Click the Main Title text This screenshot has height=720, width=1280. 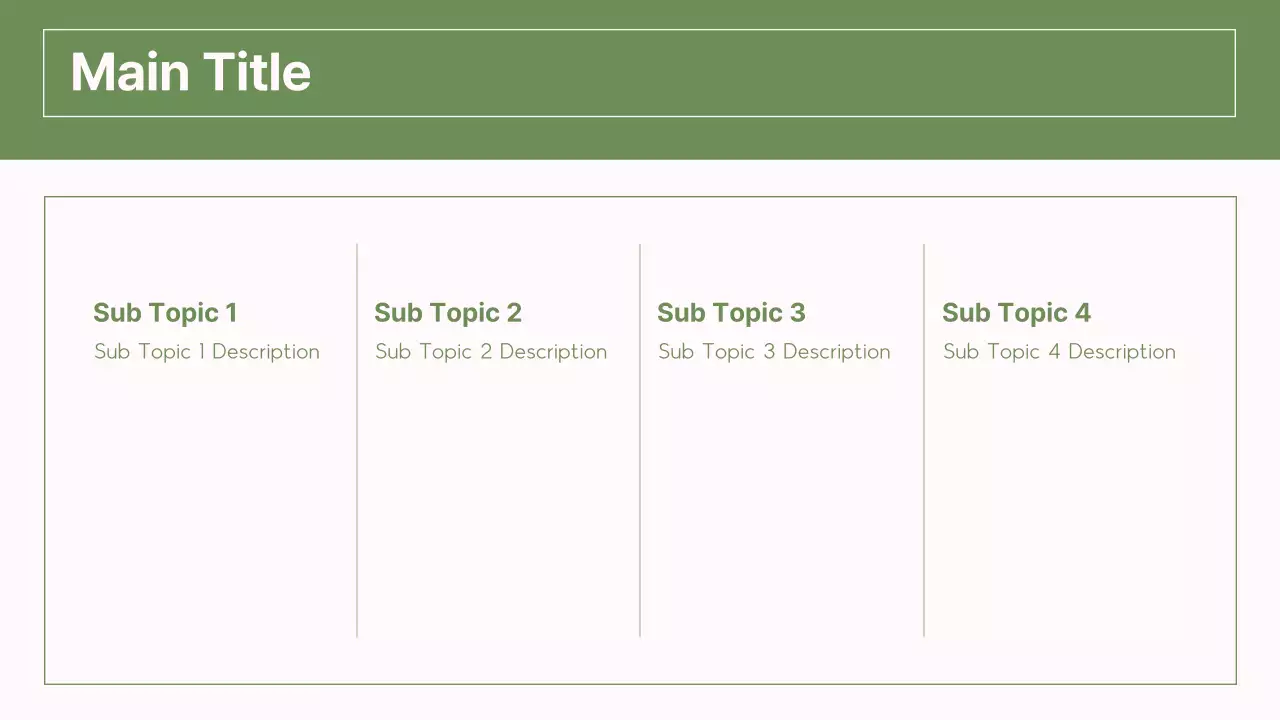(x=190, y=73)
